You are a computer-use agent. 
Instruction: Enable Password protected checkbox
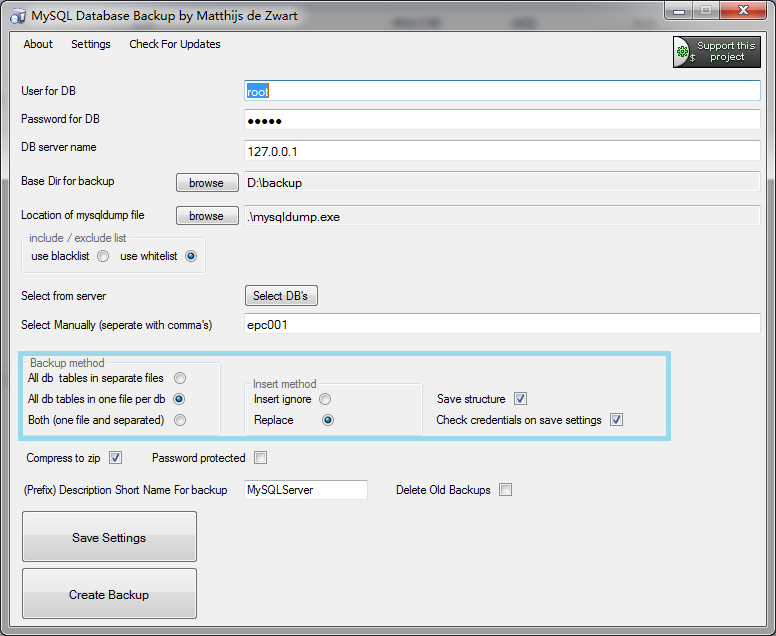pyautogui.click(x=260, y=458)
